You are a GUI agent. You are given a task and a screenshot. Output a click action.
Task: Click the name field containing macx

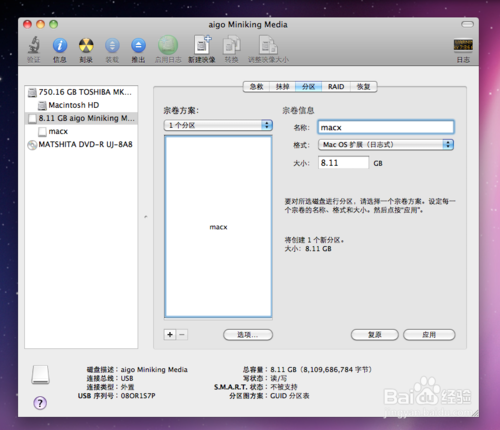tap(386, 127)
